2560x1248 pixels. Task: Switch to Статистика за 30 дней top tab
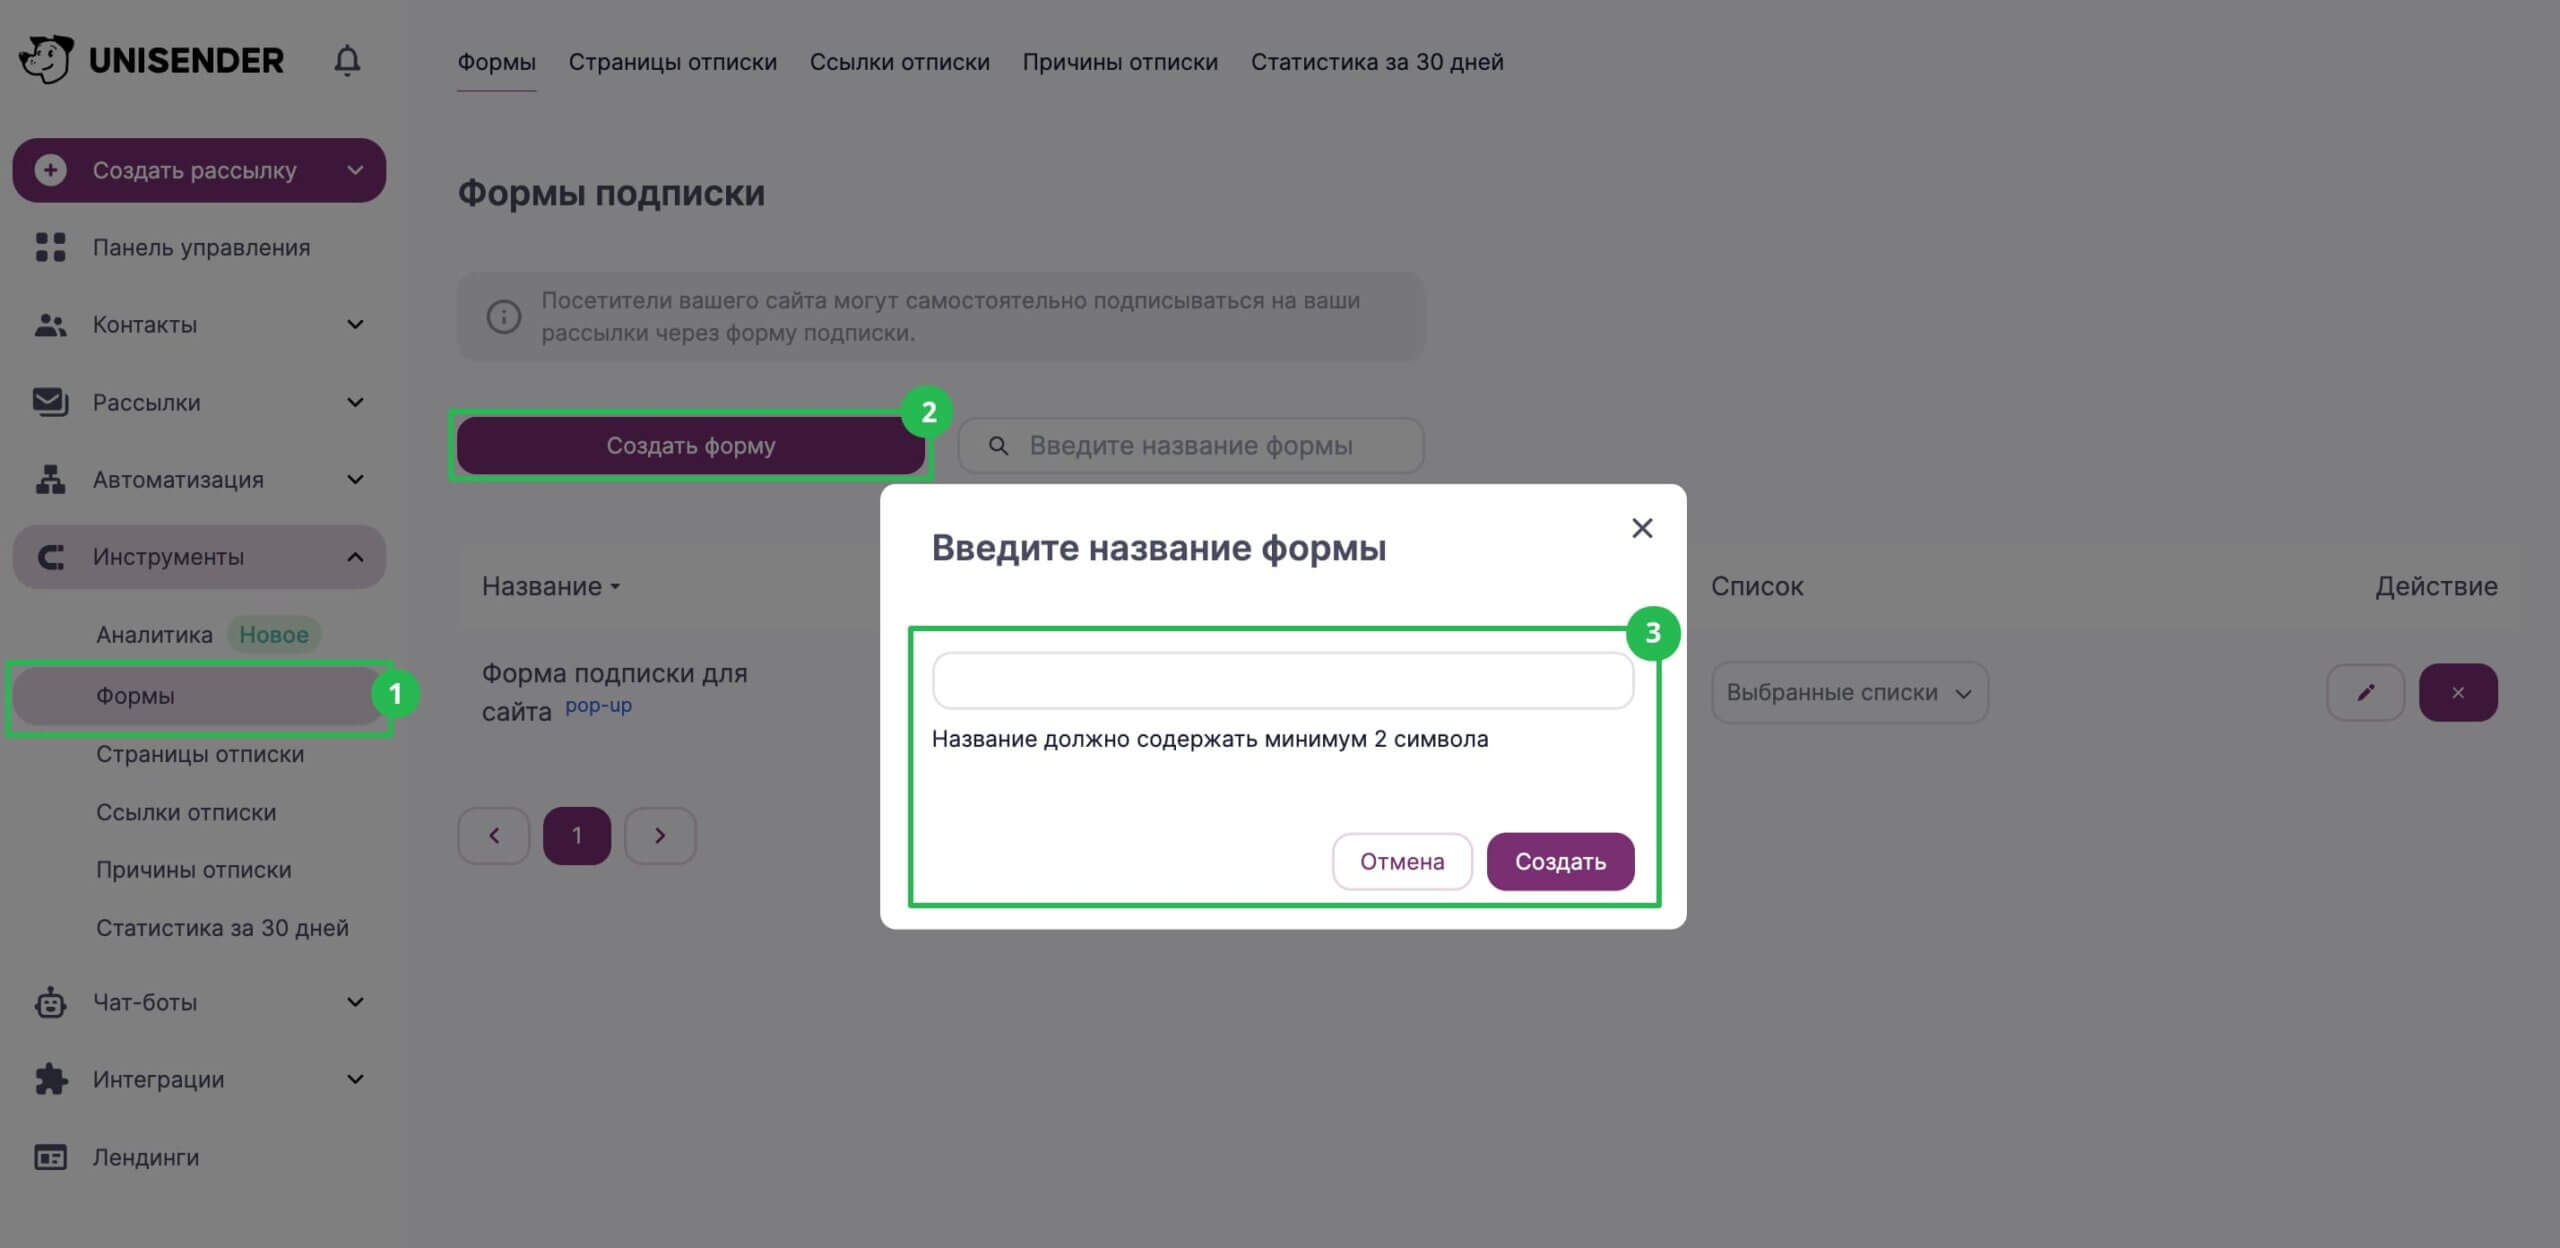point(1377,62)
